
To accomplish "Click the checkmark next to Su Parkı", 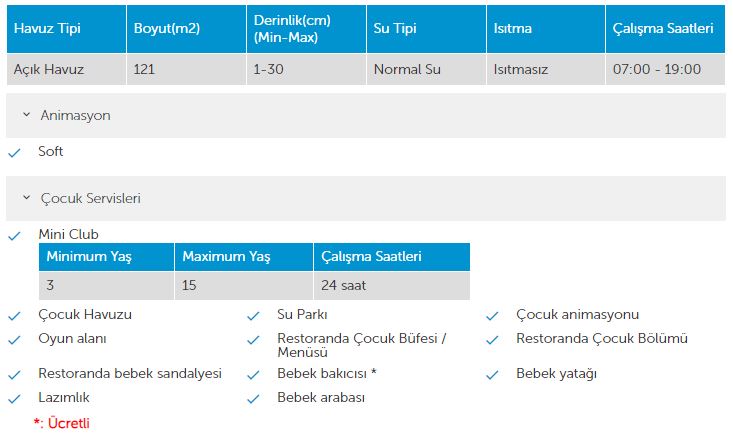I will tap(252, 316).
